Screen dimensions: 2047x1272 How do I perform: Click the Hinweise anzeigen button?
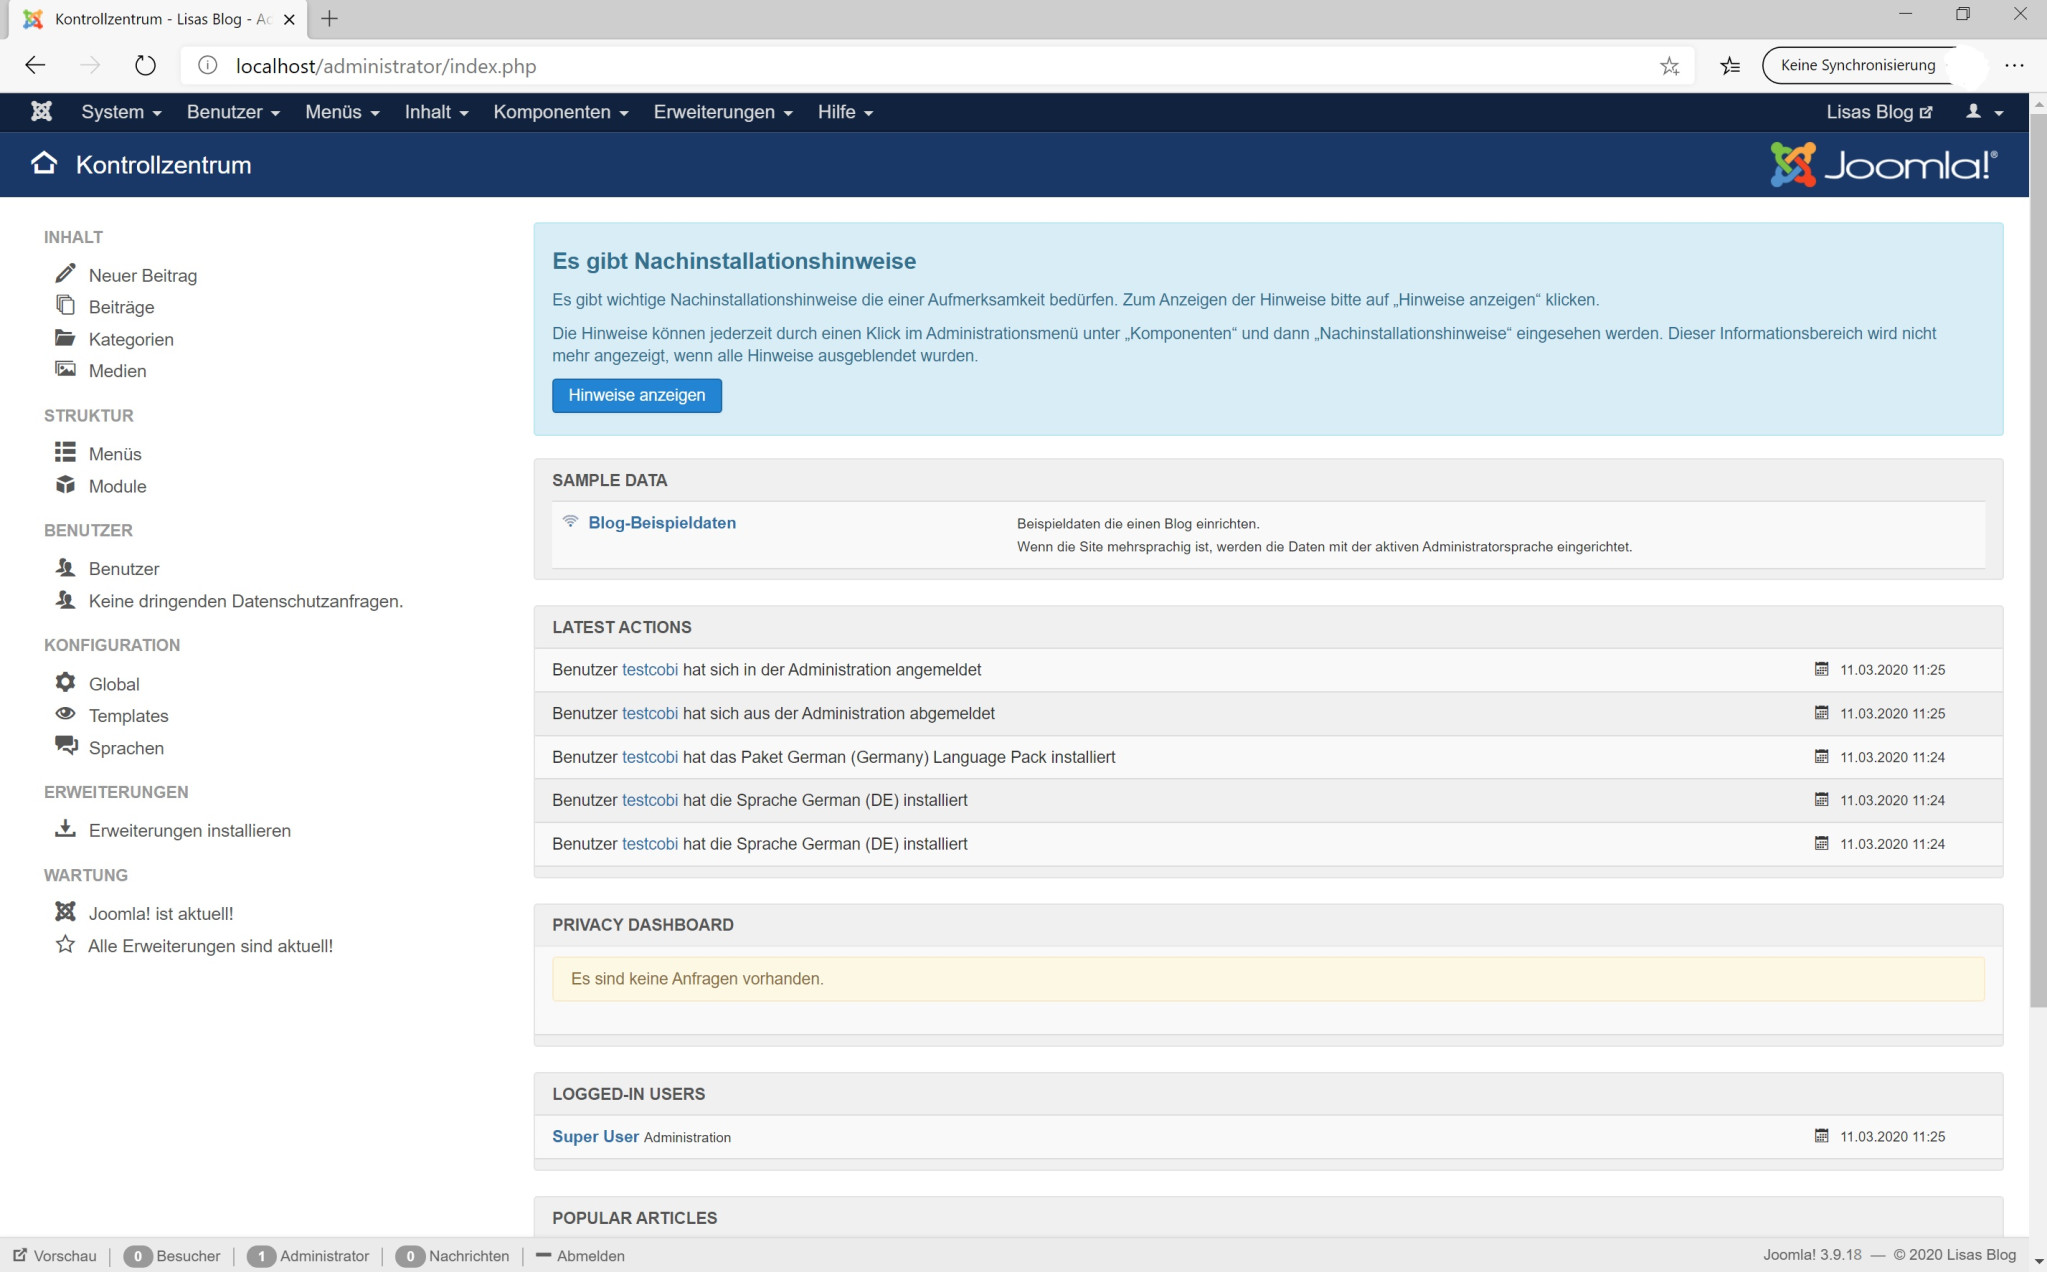pos(636,395)
